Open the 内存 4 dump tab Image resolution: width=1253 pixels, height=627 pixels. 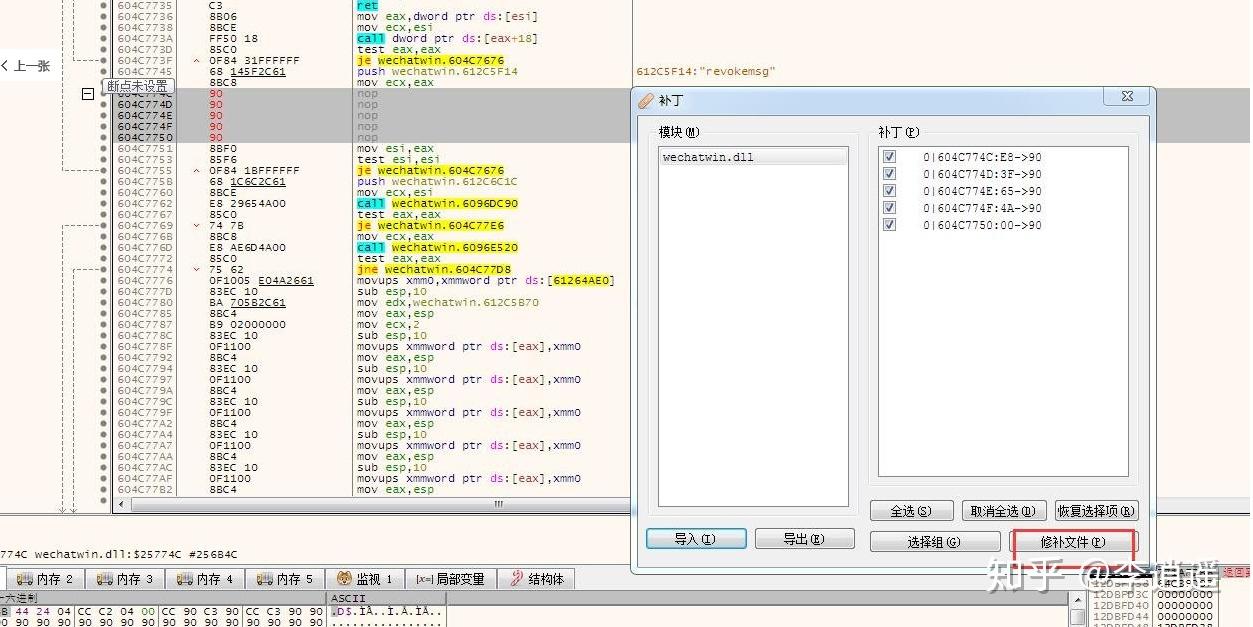[x=206, y=579]
